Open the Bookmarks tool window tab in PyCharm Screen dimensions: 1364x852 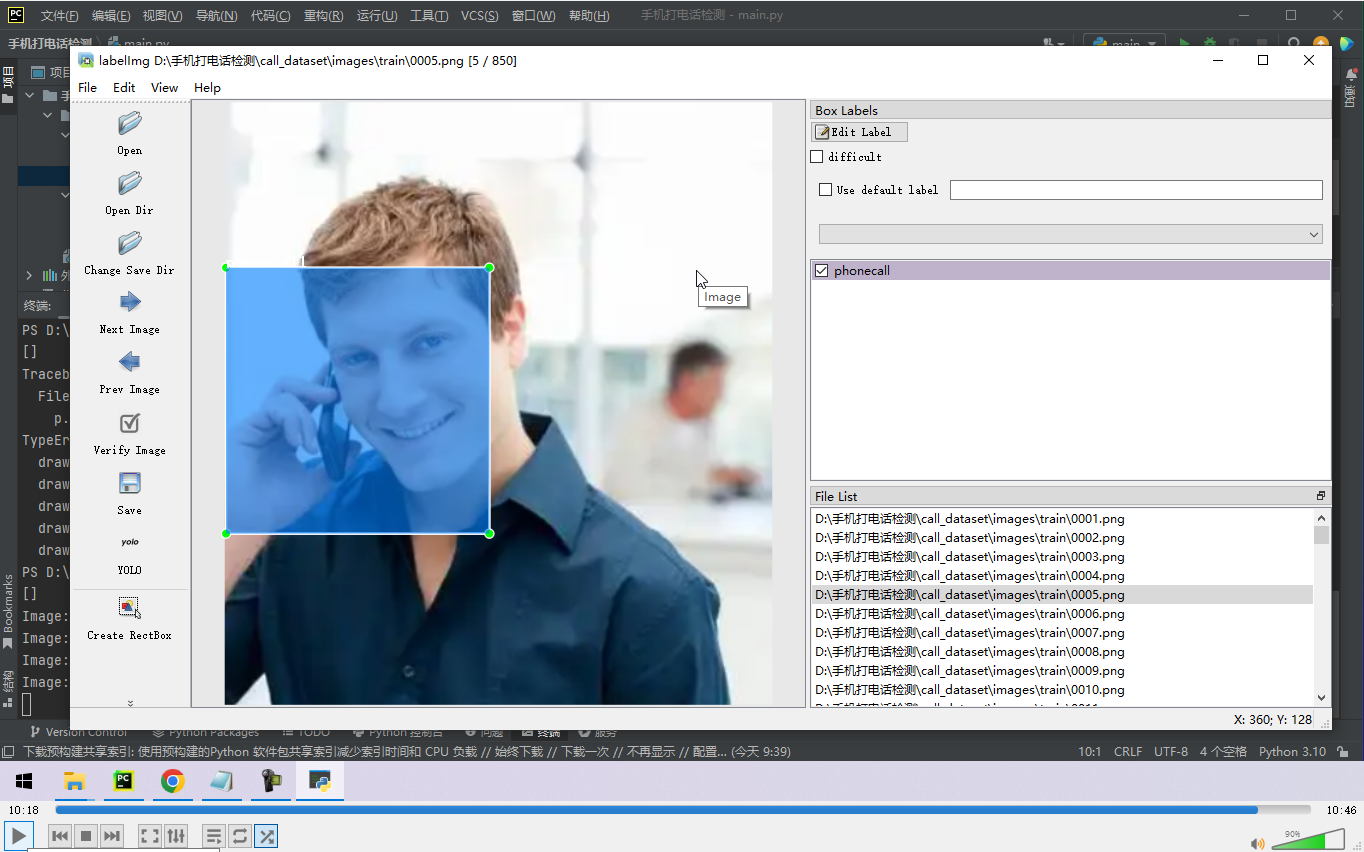[9, 610]
